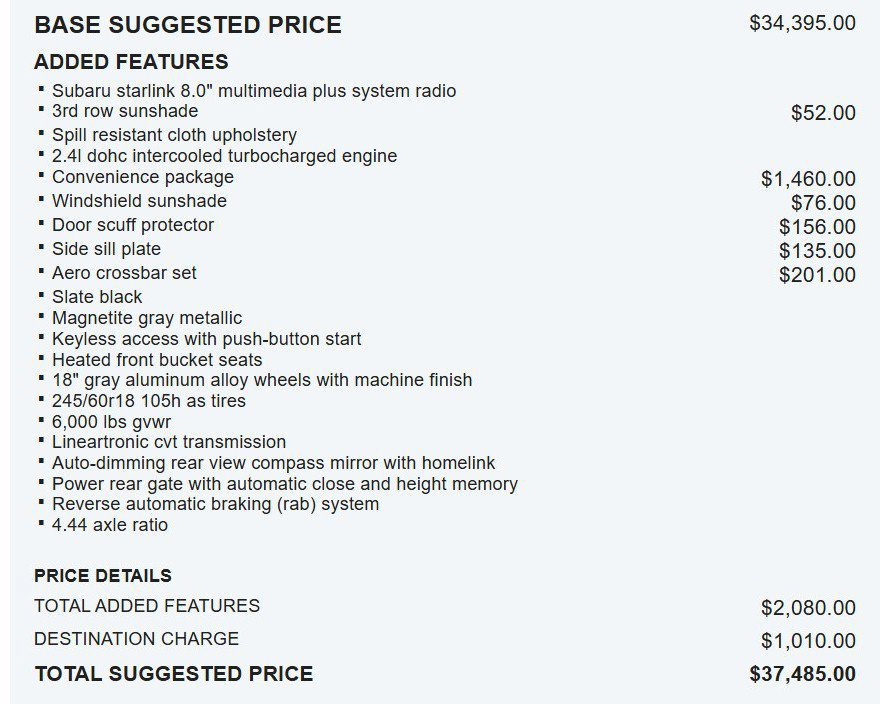884x704 pixels.
Task: Select the $2,080.00 total added features
Action: (x=808, y=608)
